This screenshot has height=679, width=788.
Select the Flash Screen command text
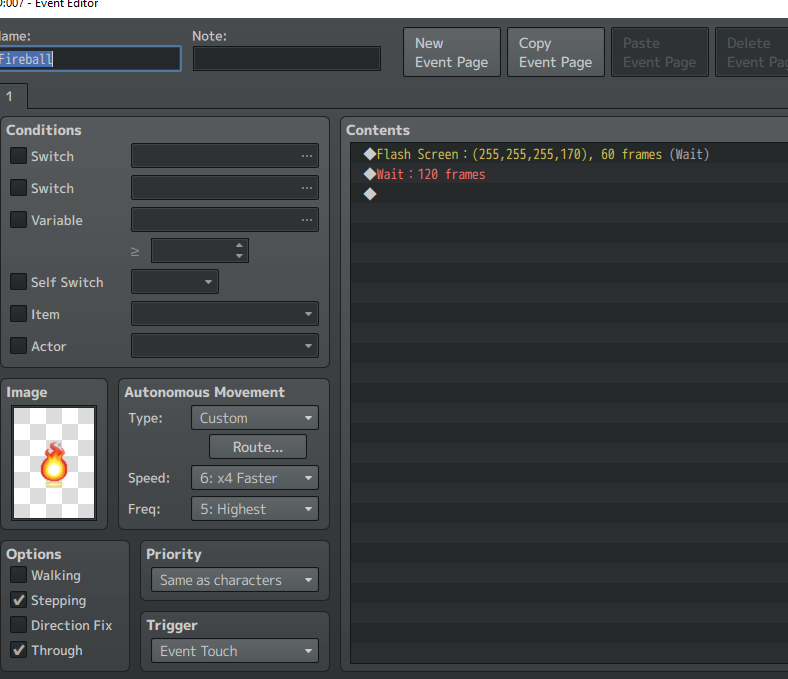[543, 154]
